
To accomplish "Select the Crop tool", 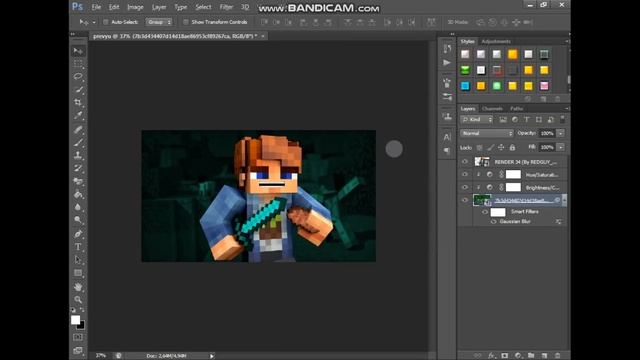I will [78, 102].
